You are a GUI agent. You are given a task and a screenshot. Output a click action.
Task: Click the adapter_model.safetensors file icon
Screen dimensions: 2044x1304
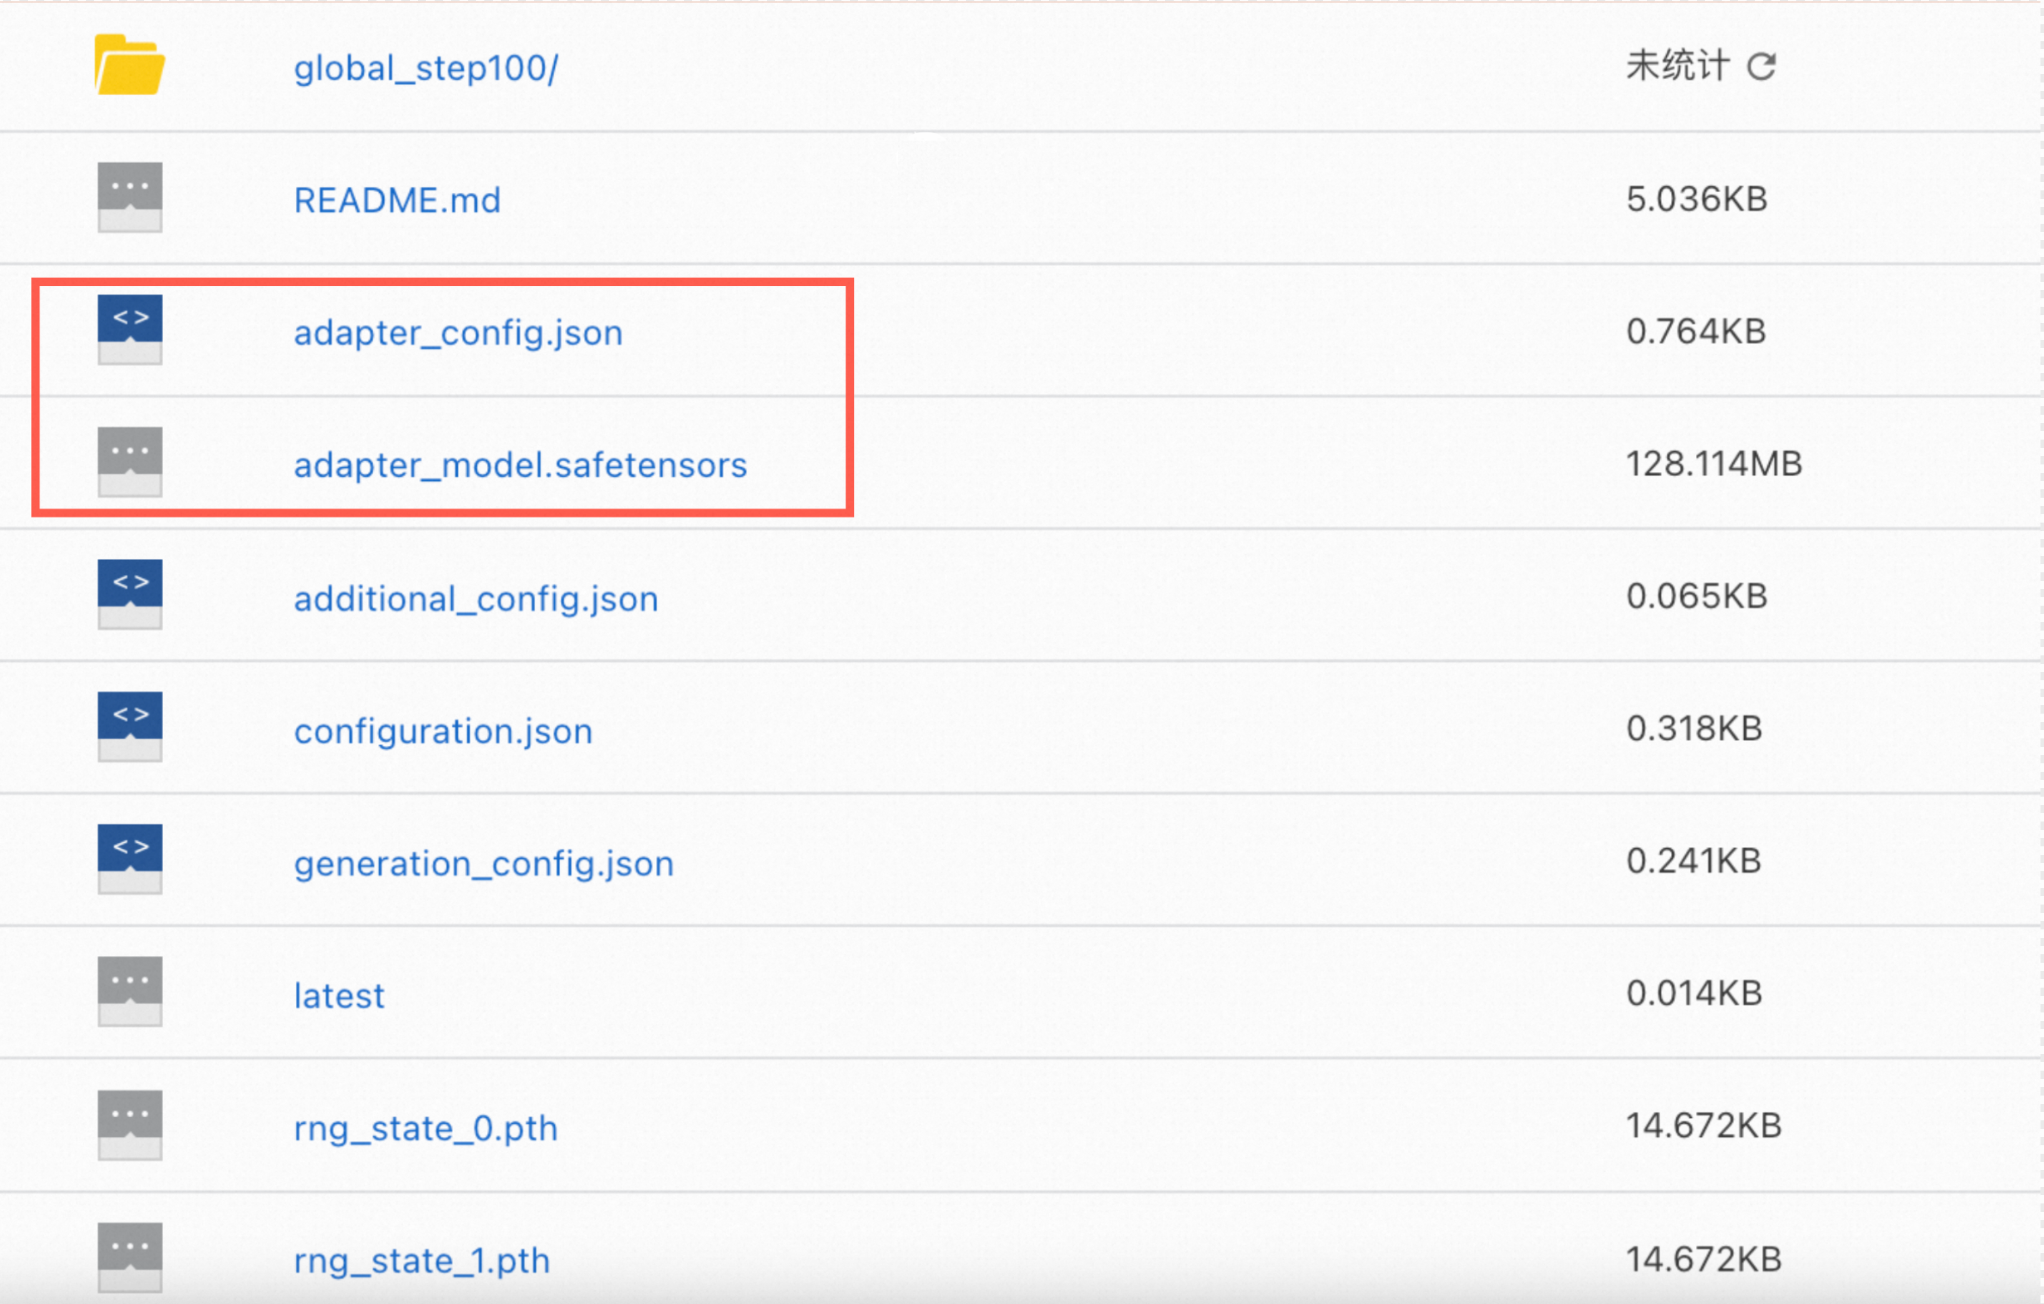point(130,462)
